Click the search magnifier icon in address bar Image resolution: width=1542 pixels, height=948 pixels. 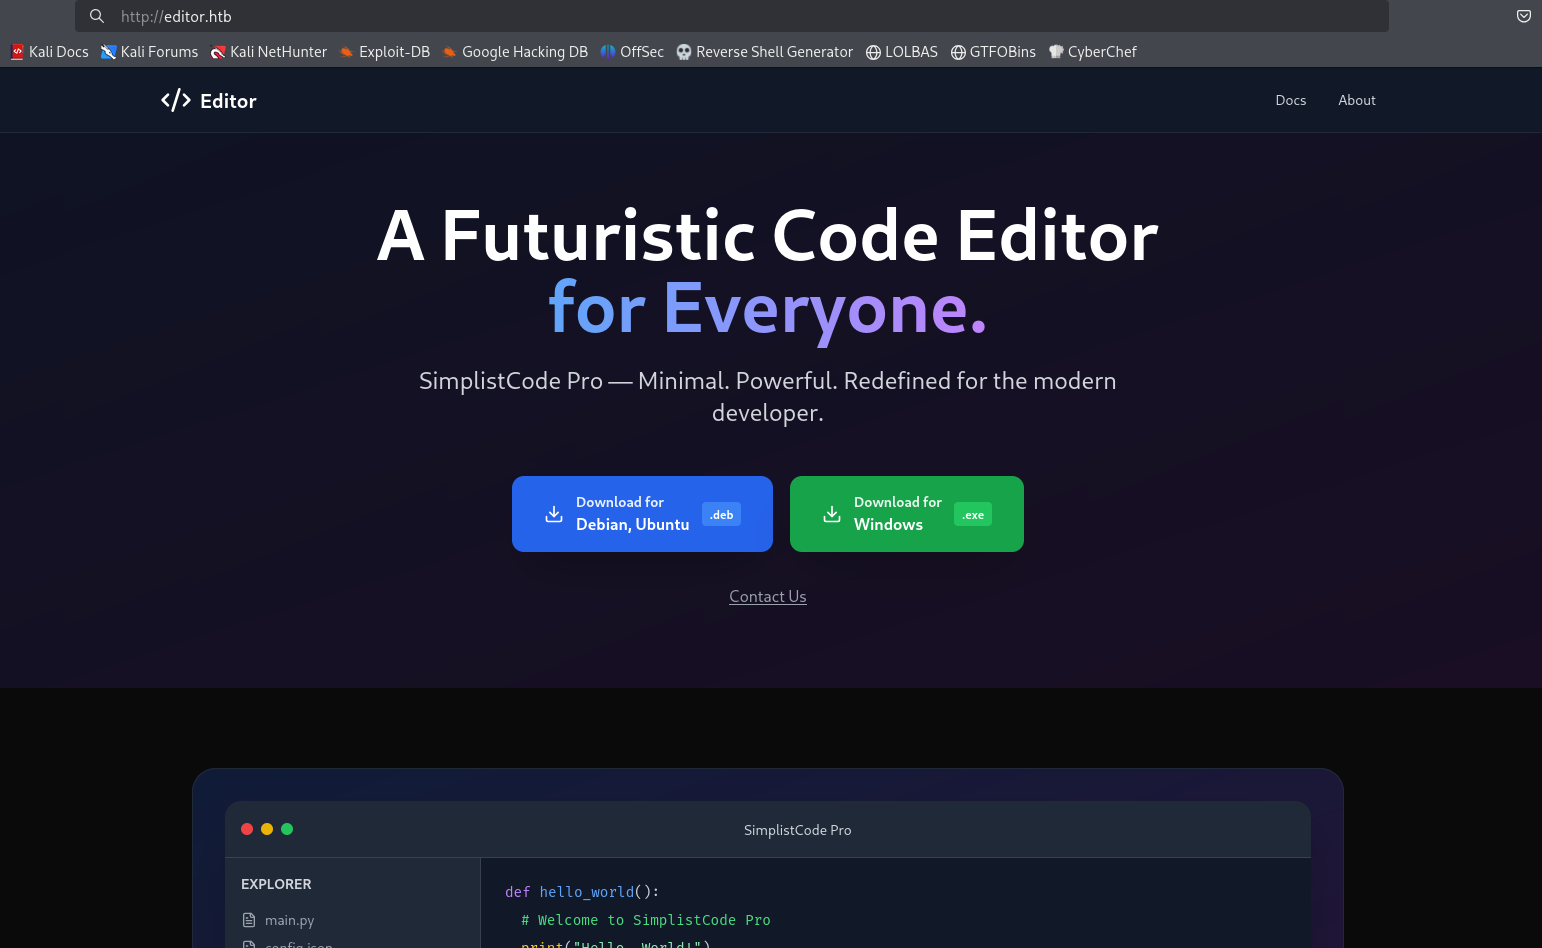(x=97, y=16)
